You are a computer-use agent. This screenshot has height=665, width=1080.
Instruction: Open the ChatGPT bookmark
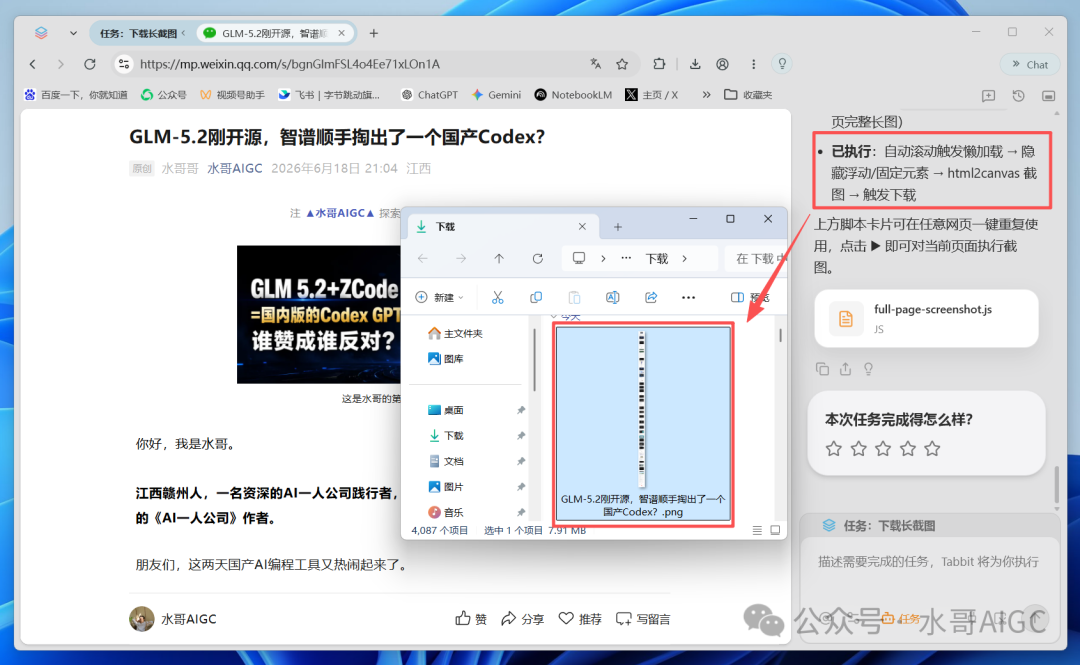[430, 95]
